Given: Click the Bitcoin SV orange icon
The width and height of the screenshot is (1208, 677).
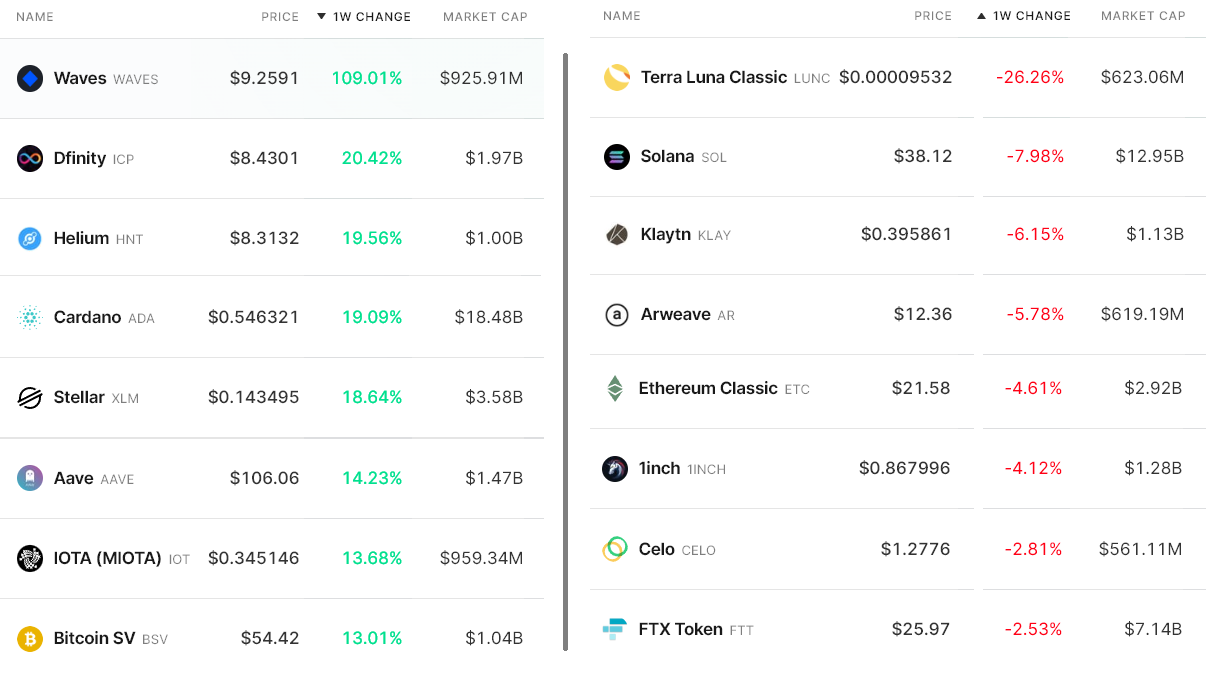Looking at the screenshot, I should [30, 638].
